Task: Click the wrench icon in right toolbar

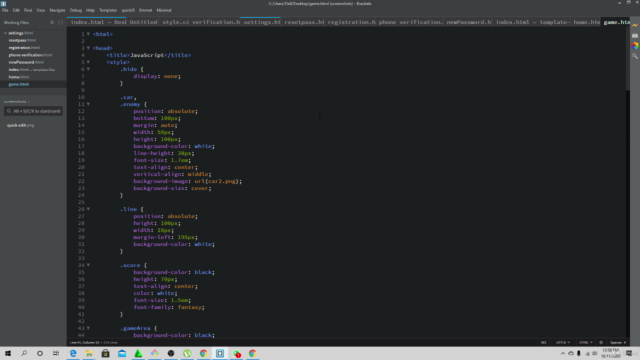Action: coord(635,56)
